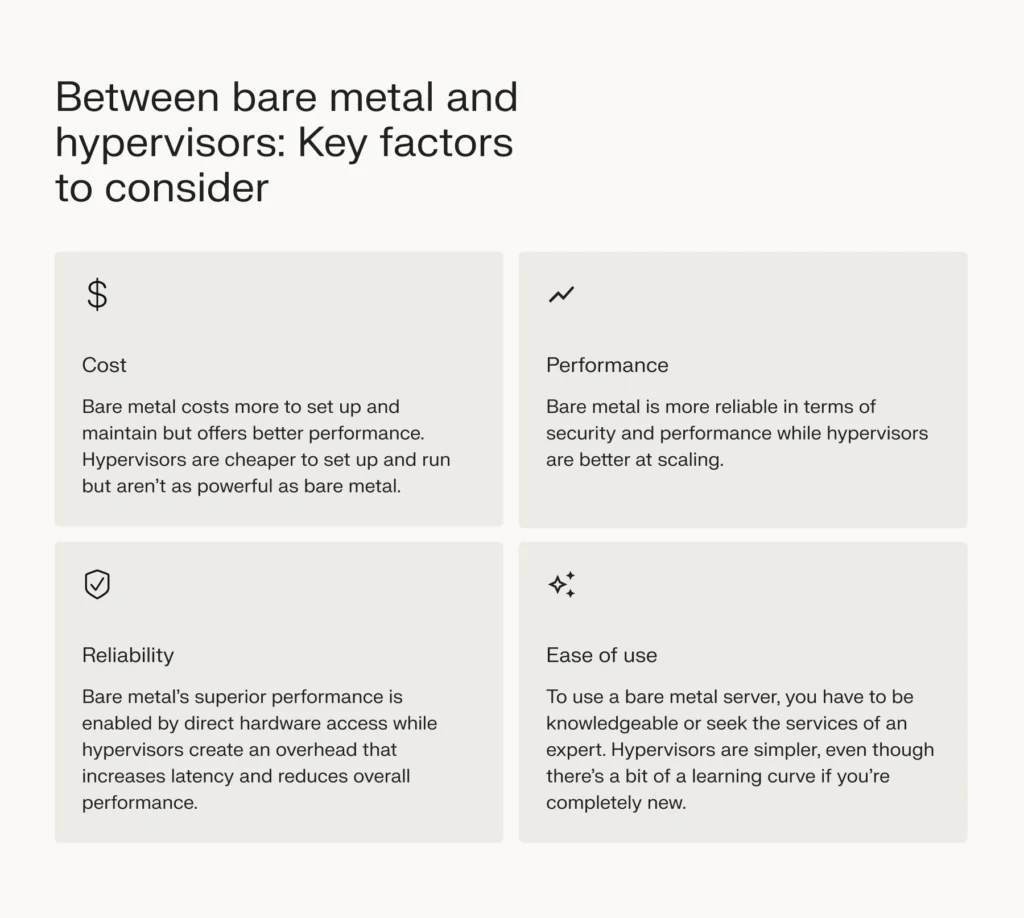The image size is (1024, 918).
Task: Select the "Performance" card heading
Action: [x=607, y=365]
